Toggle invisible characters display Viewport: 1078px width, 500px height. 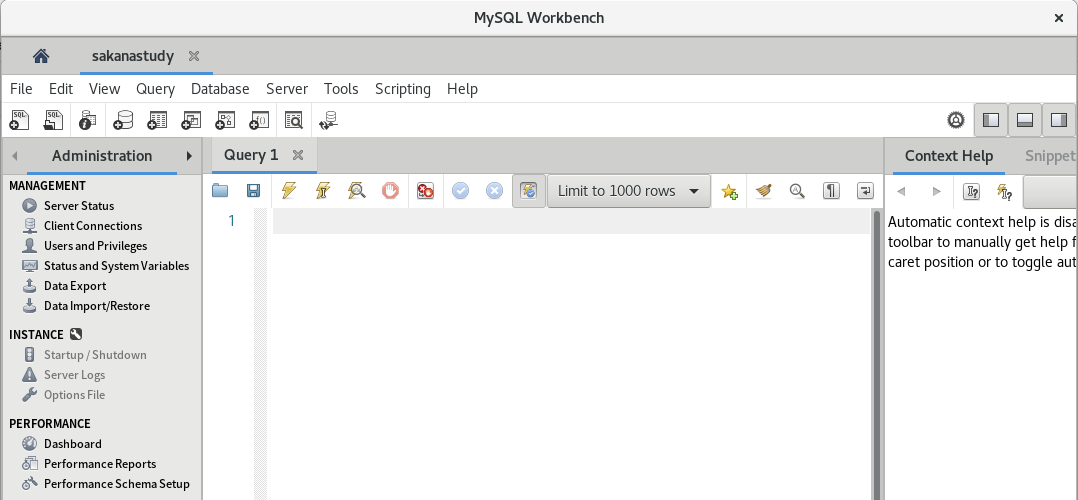coord(831,191)
